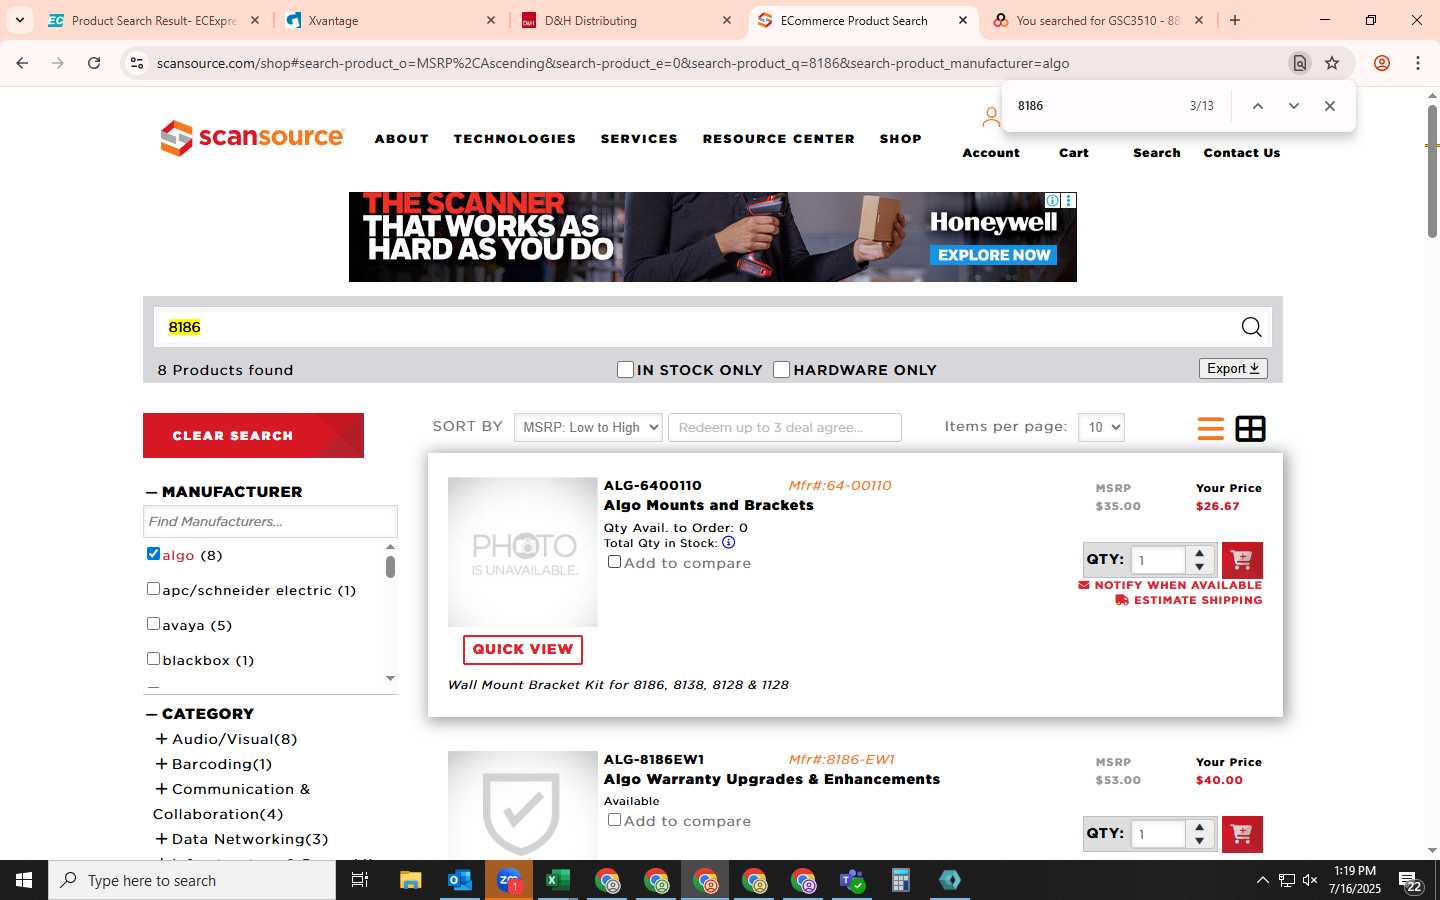The width and height of the screenshot is (1440, 900).
Task: Click Windows Start button
Action: tap(24, 880)
